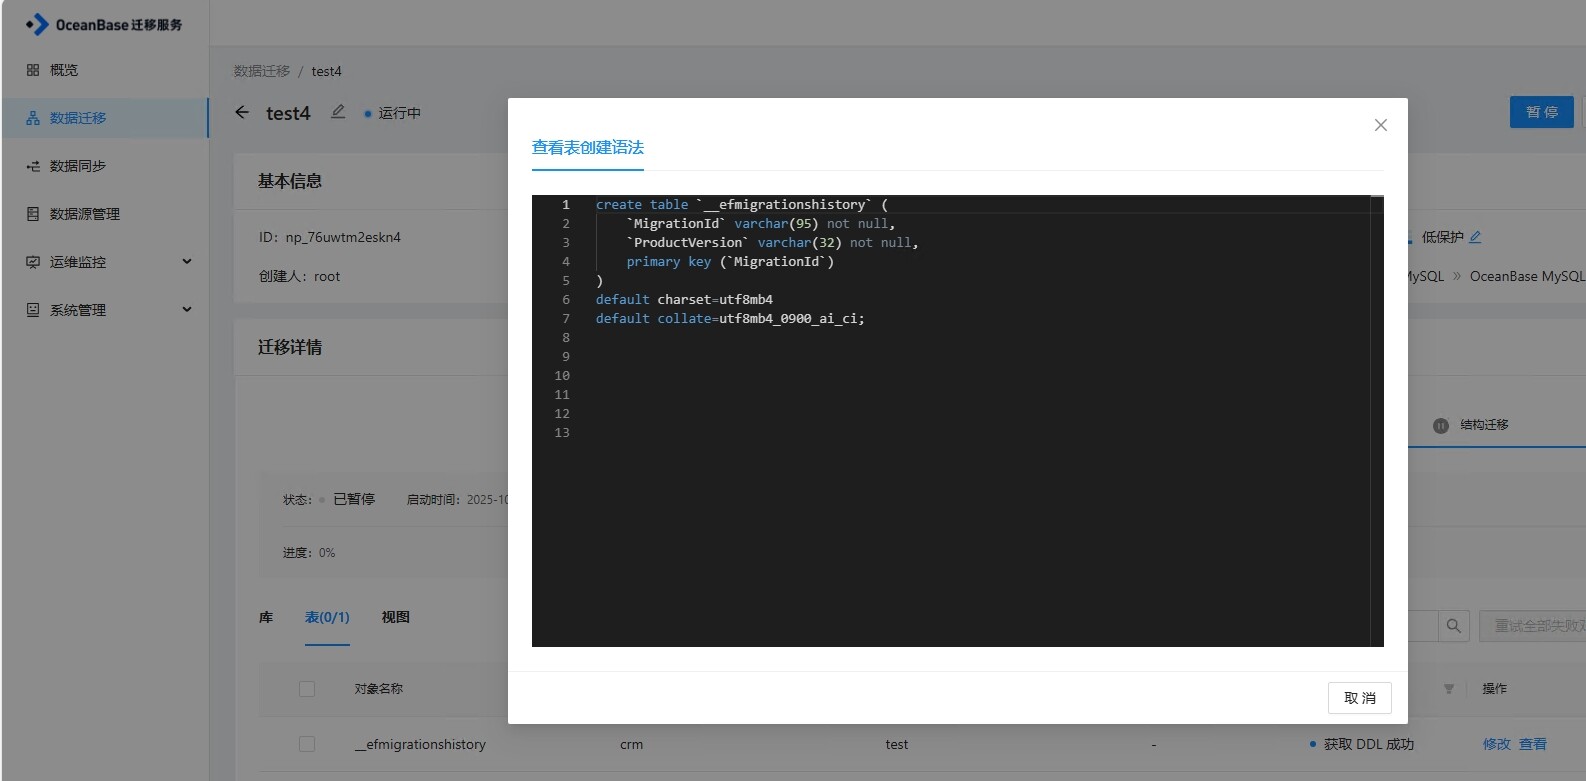Viewport: 1586px width, 781px height.
Task: Open the column filter icon near 操作
Action: [1448, 689]
